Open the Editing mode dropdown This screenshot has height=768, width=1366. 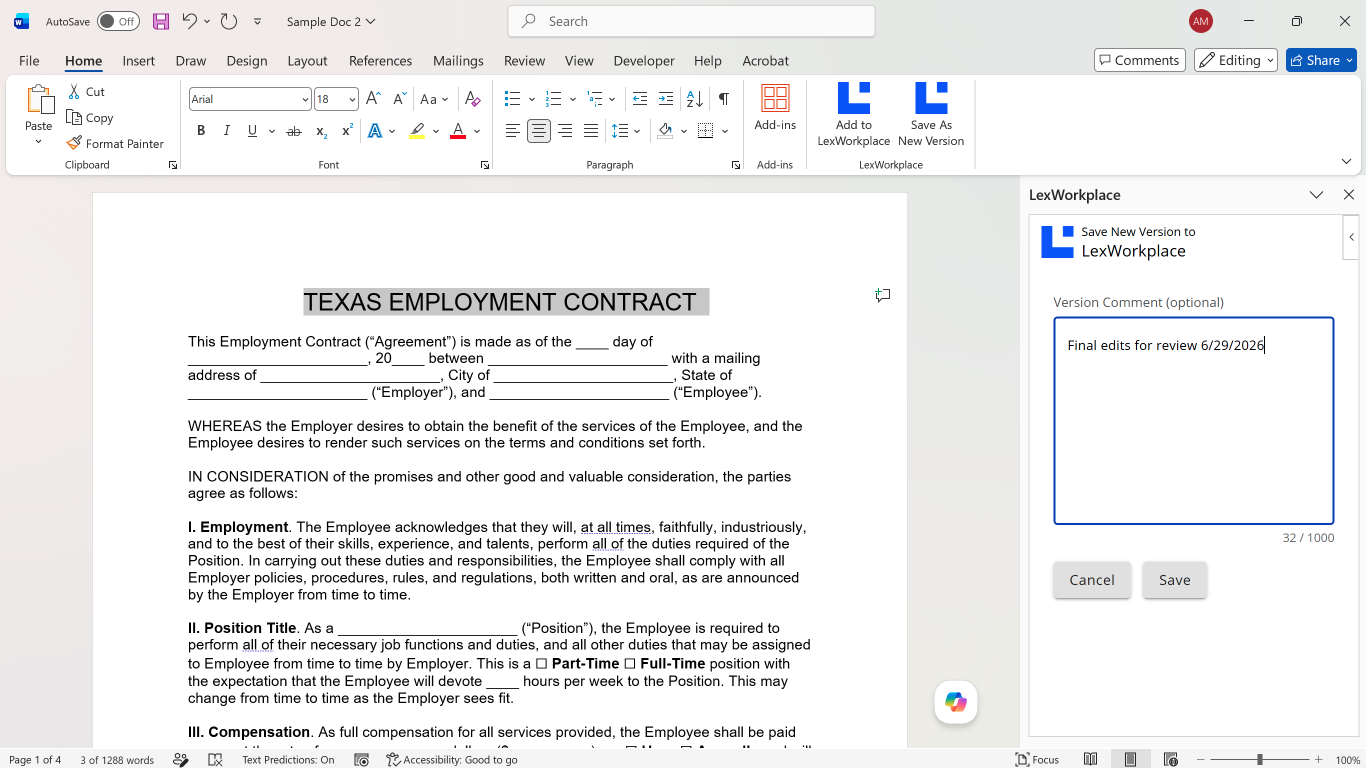(x=1236, y=60)
